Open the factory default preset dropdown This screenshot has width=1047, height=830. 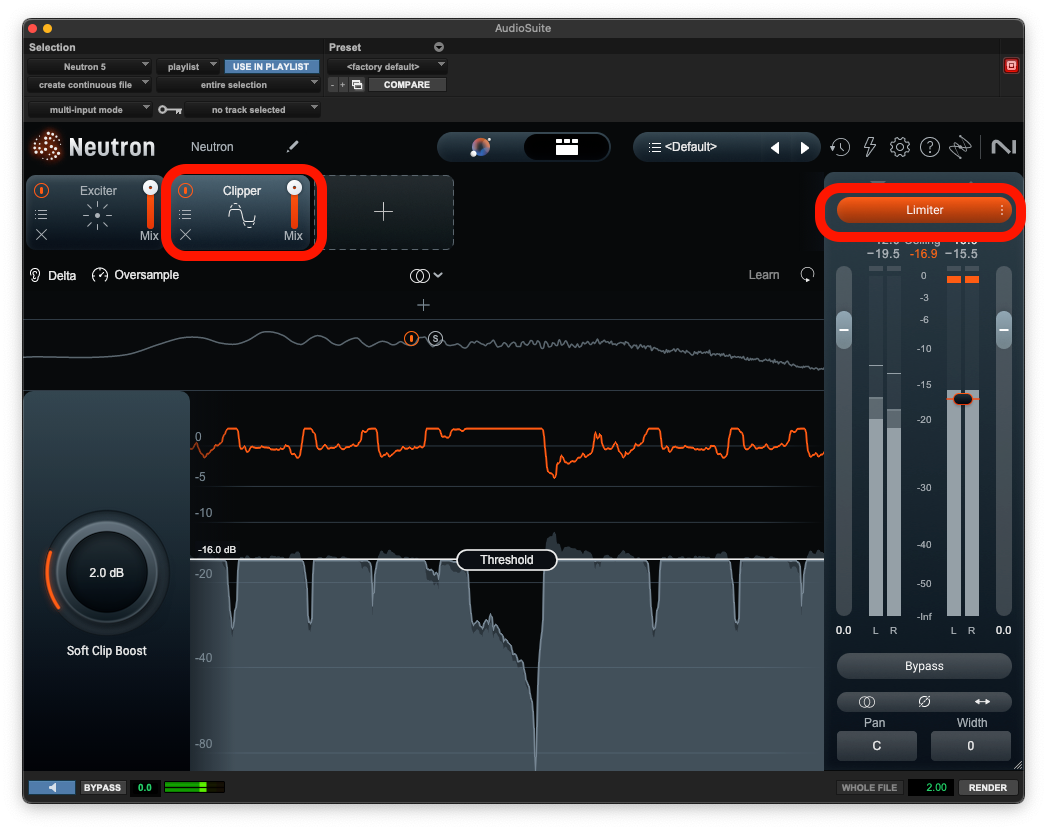point(387,66)
